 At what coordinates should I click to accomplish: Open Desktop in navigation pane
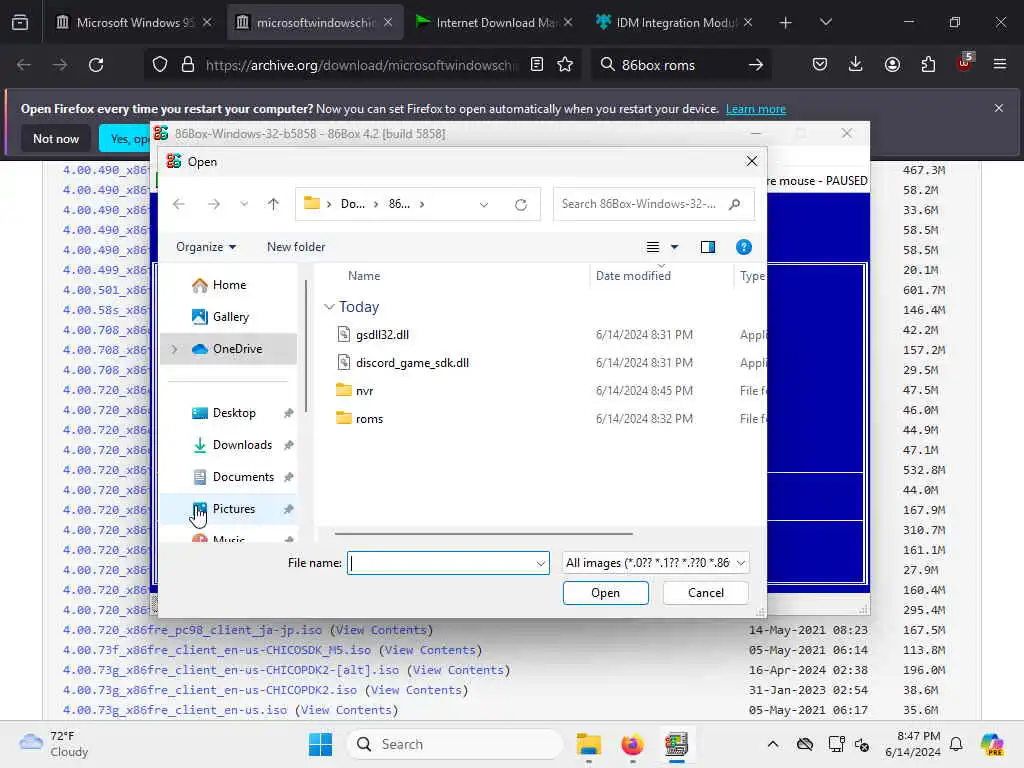point(229,413)
